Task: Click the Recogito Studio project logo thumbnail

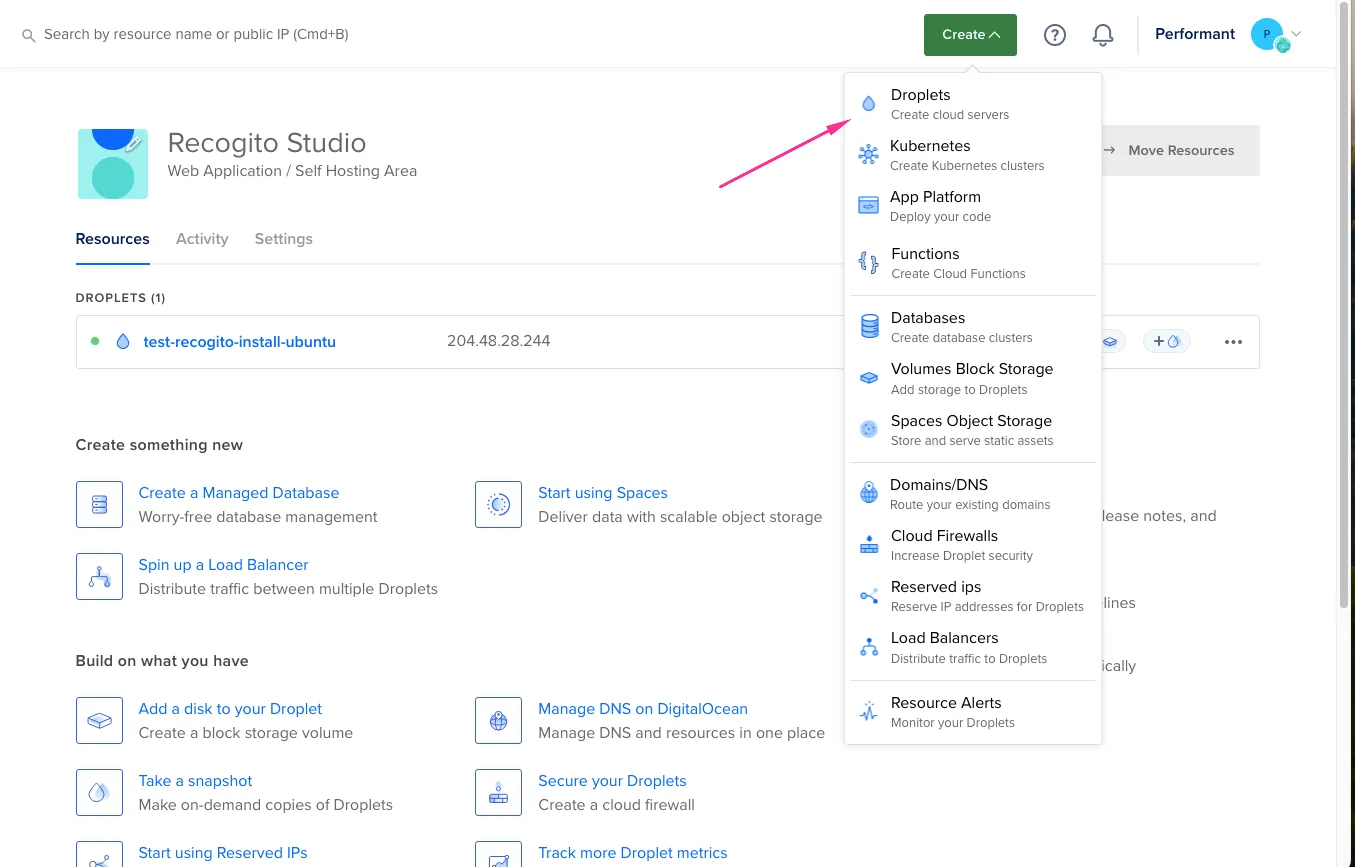Action: pyautogui.click(x=113, y=163)
